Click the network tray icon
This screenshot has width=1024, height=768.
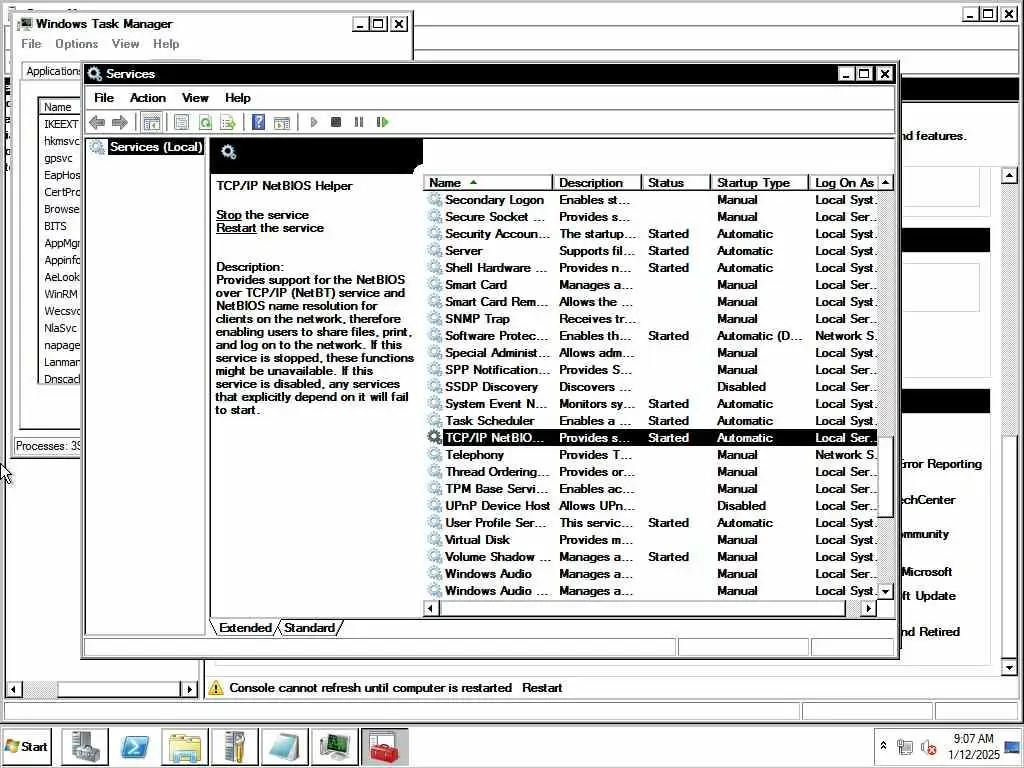click(x=904, y=746)
